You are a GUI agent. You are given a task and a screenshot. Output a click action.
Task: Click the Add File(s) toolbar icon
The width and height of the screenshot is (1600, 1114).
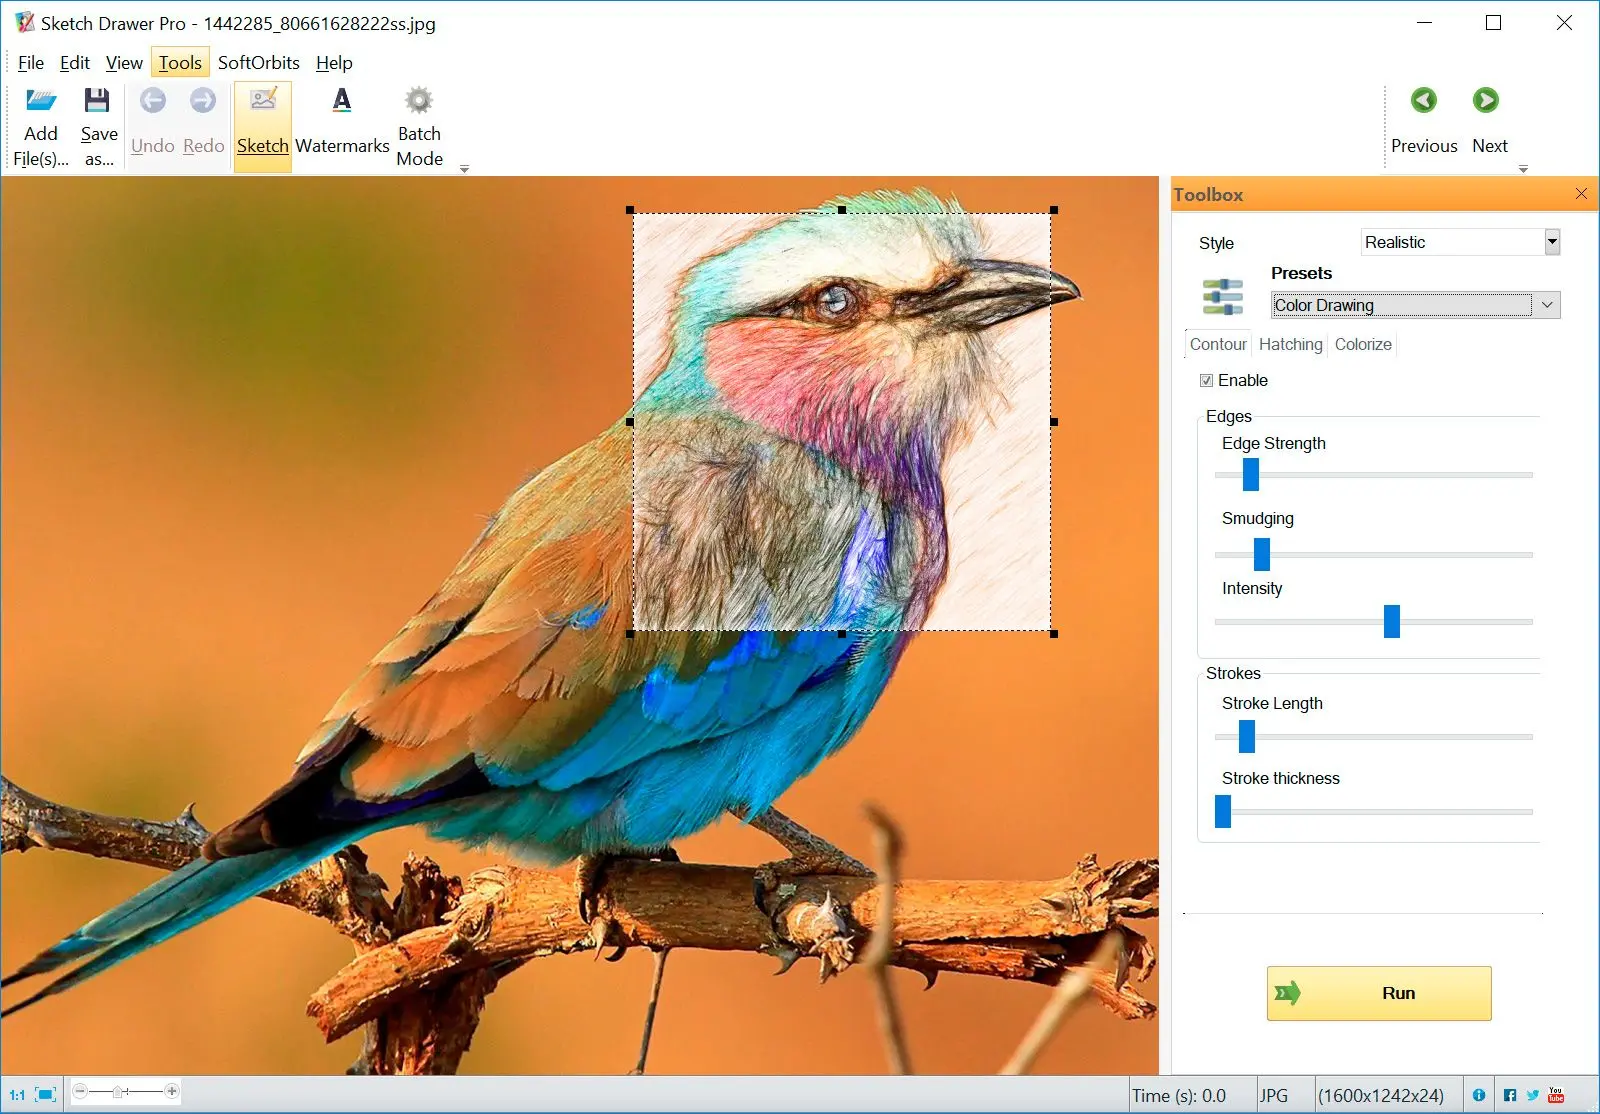(x=41, y=101)
